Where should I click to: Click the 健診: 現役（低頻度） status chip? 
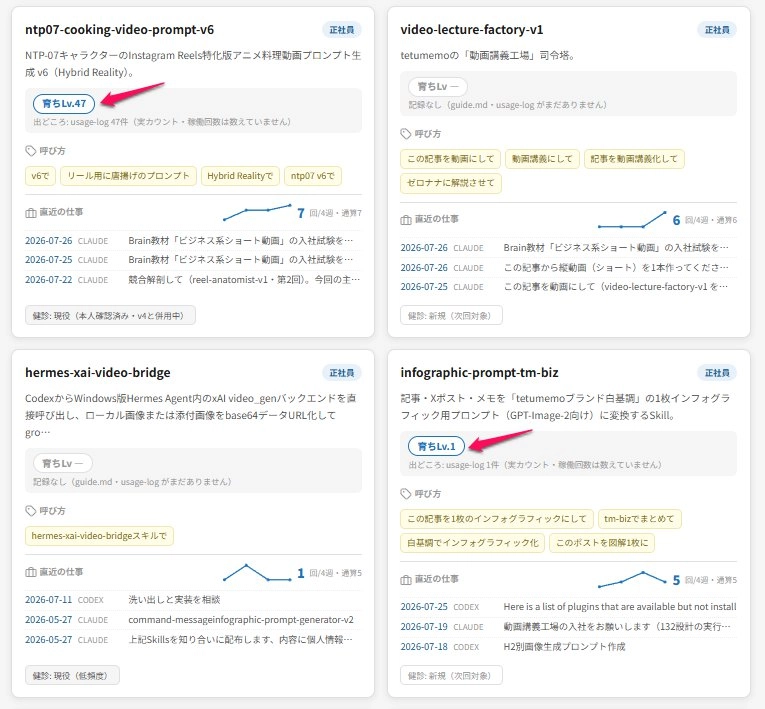coord(72,675)
